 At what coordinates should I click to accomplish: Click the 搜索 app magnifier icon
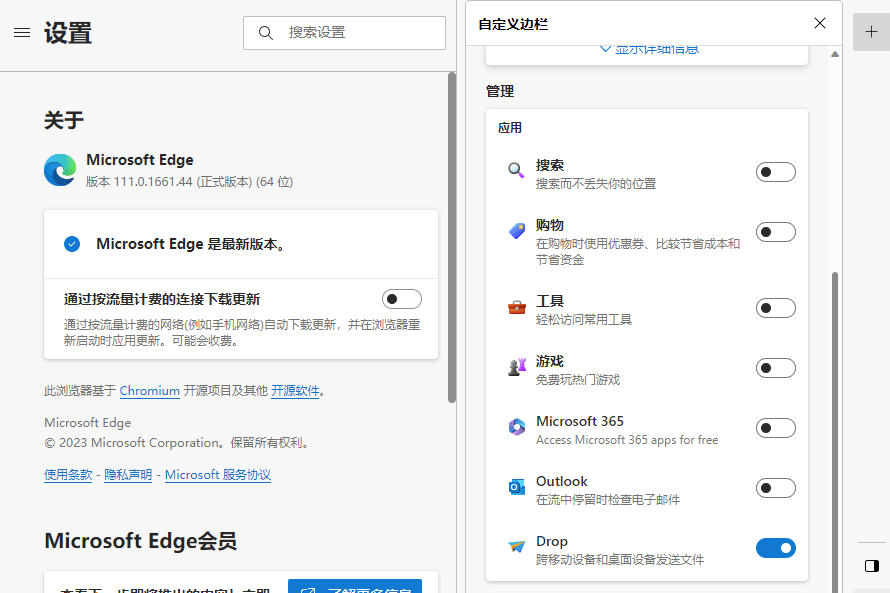tap(516, 170)
